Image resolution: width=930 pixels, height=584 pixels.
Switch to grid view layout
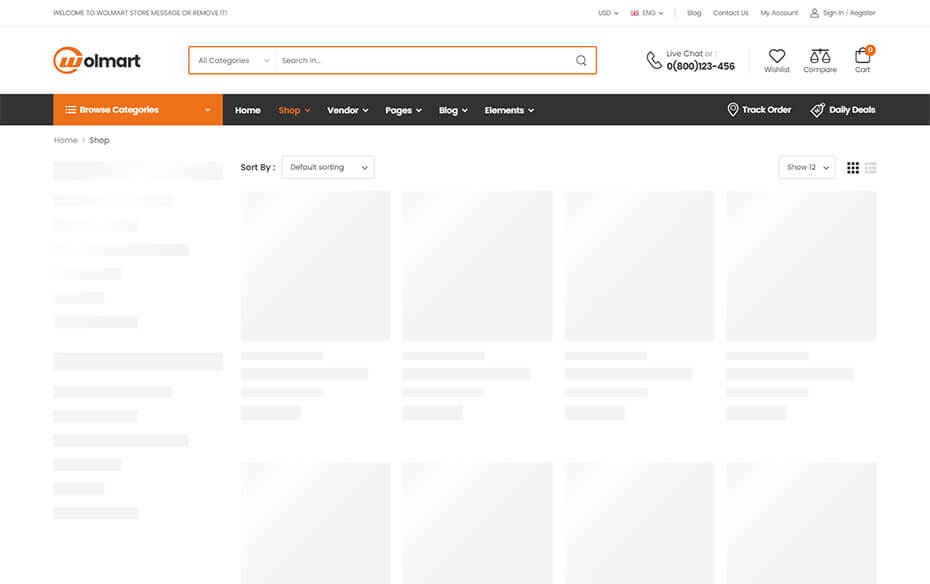pos(853,168)
